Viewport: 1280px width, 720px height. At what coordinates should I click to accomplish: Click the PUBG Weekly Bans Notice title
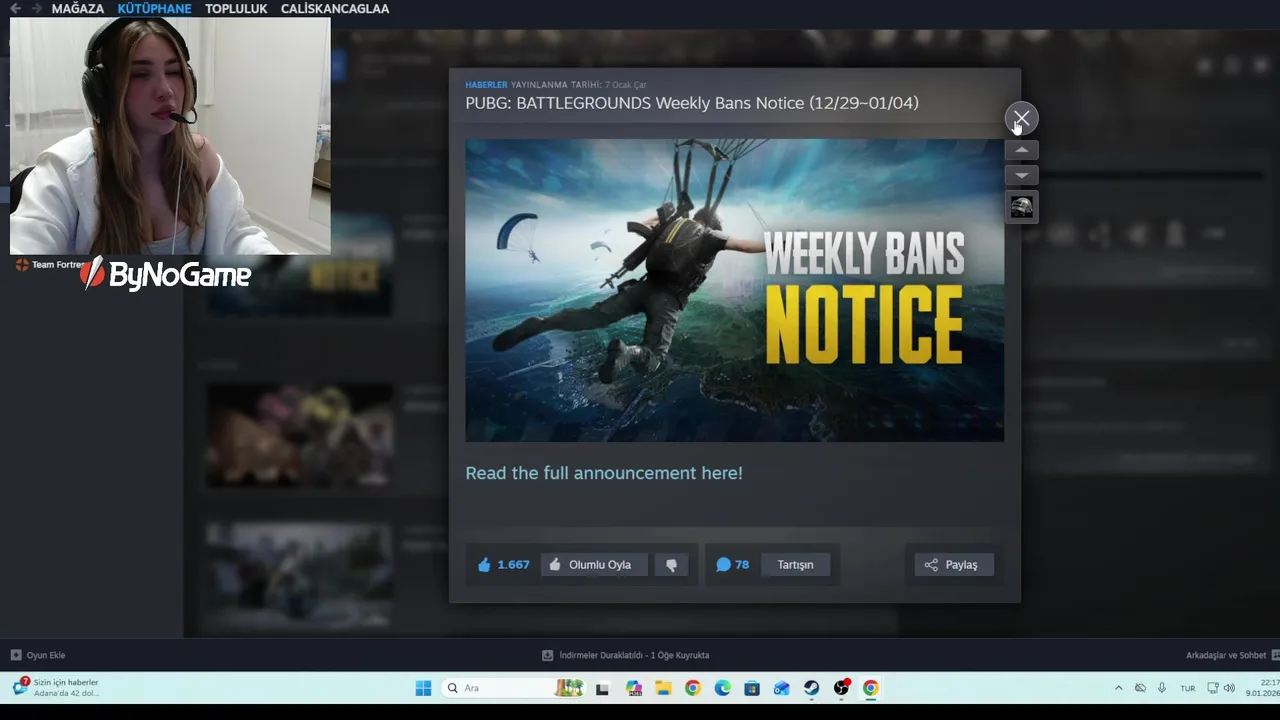pyautogui.click(x=692, y=103)
